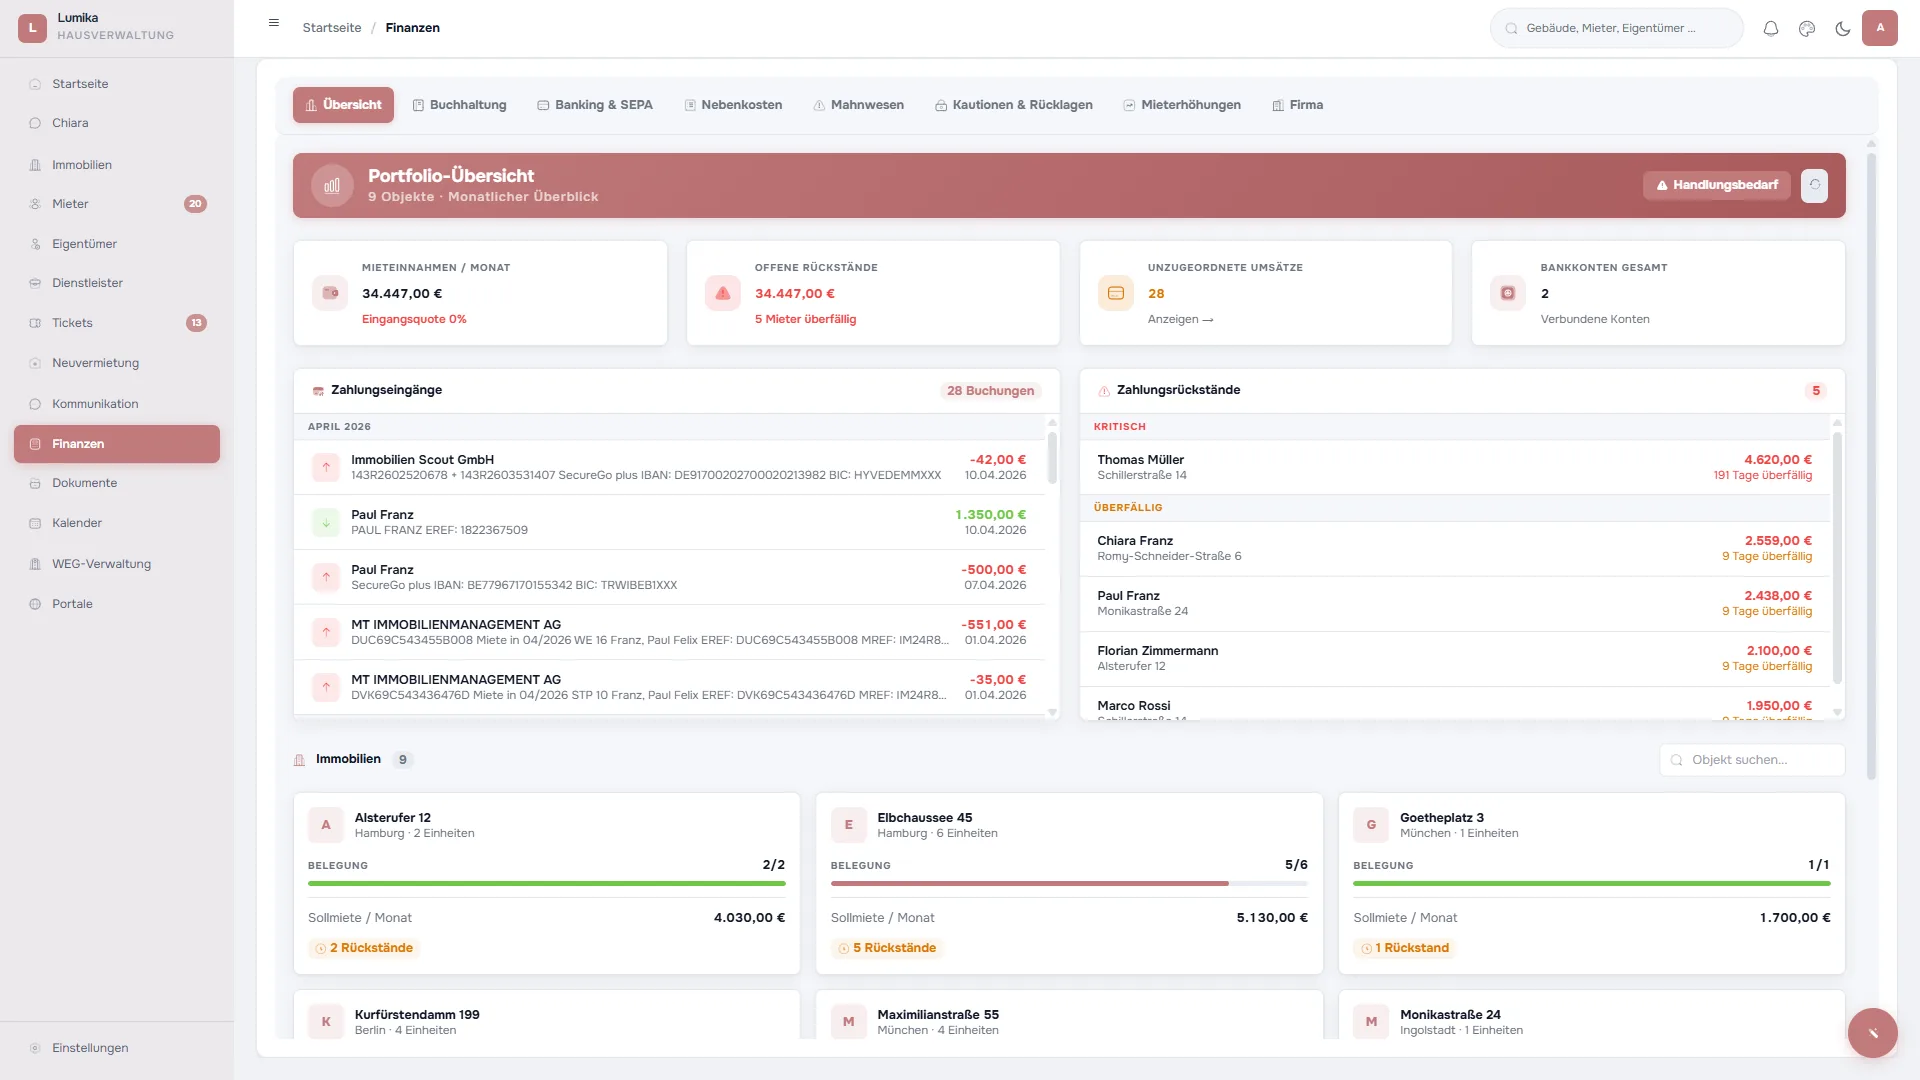Switch to the Buchhaltung tab
The image size is (1920, 1080).
[459, 105]
